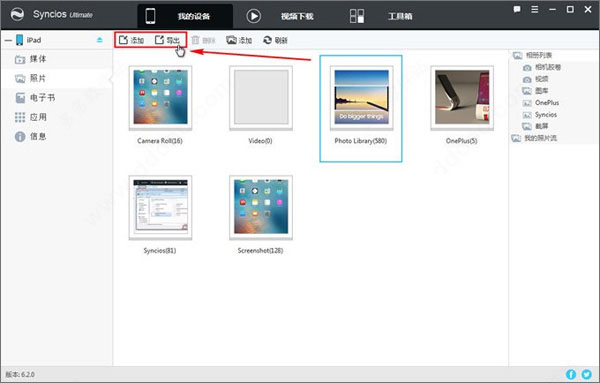Click the play circle icon in header

point(253,16)
